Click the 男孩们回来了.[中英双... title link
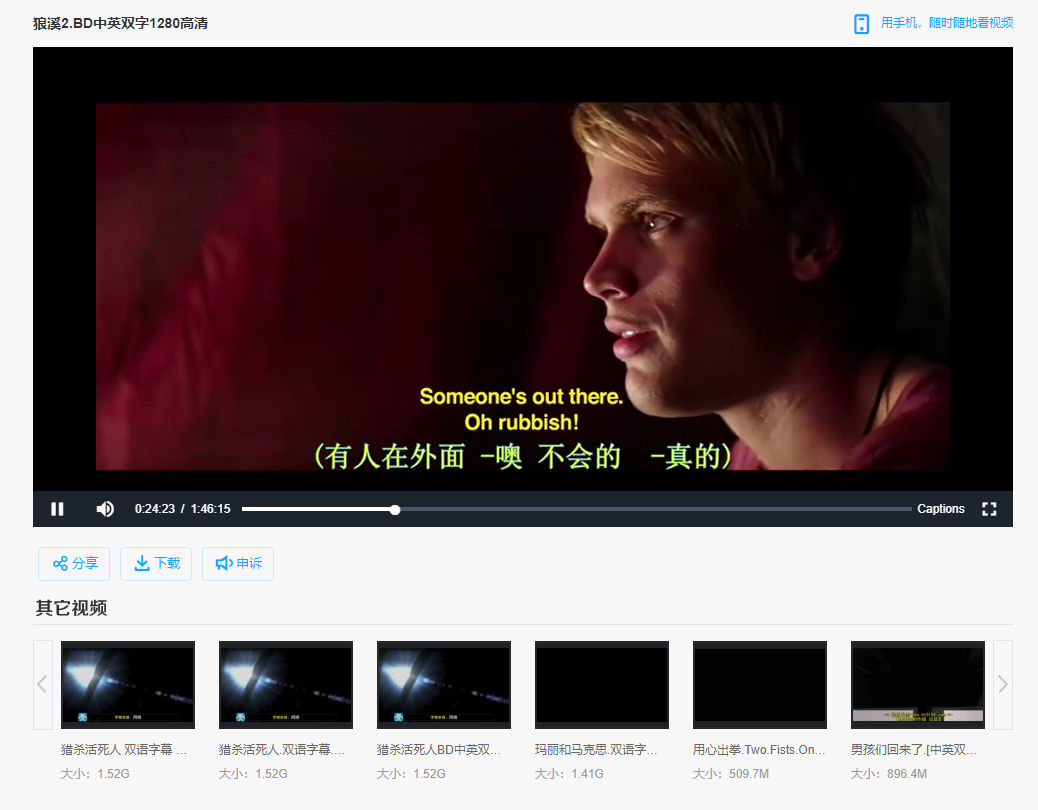Image resolution: width=1038 pixels, height=810 pixels. point(914,750)
